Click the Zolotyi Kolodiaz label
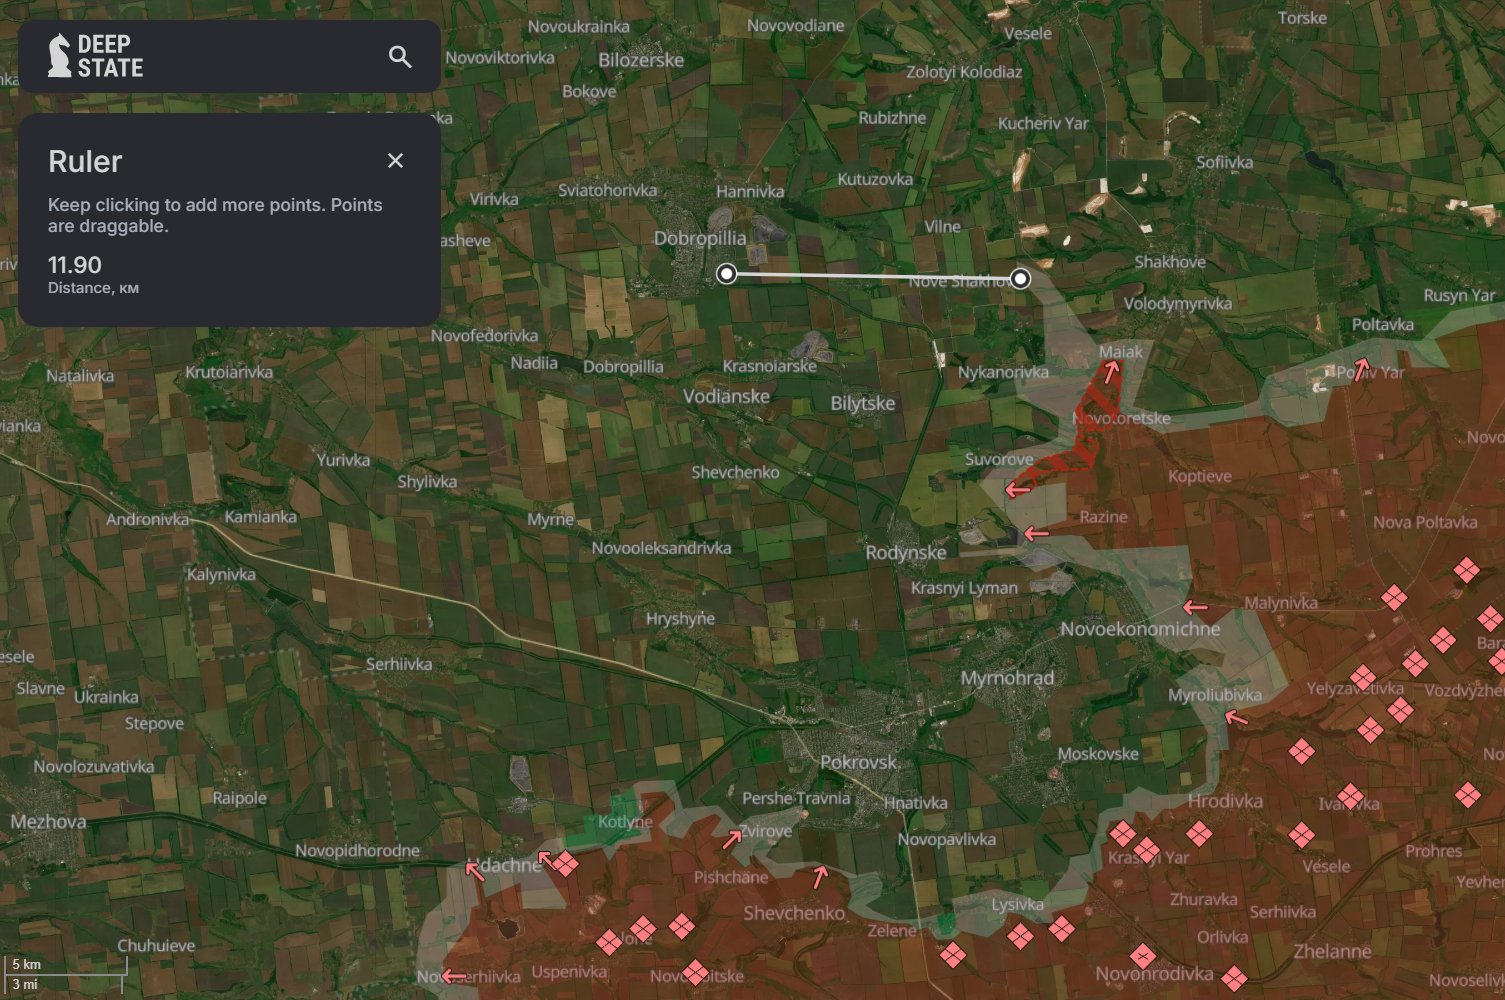This screenshot has width=1505, height=1000. tap(964, 72)
